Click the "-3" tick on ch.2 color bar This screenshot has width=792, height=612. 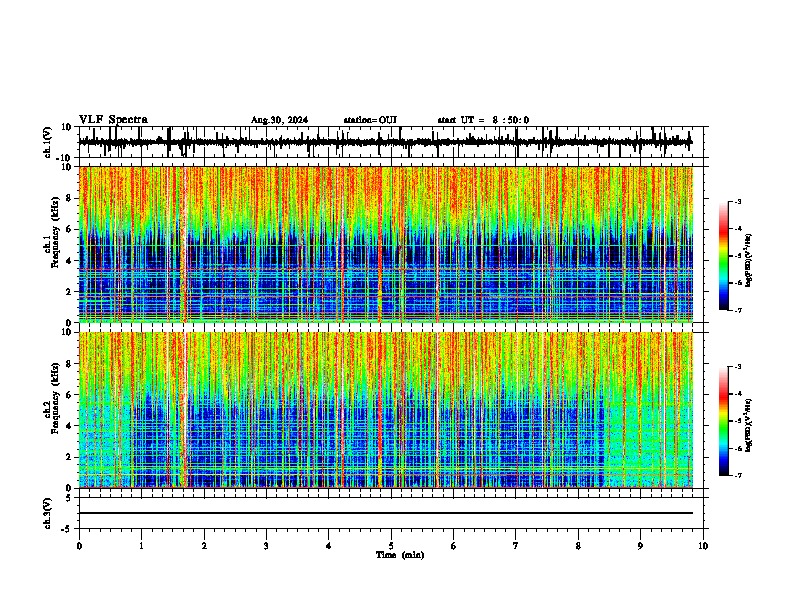click(x=737, y=367)
